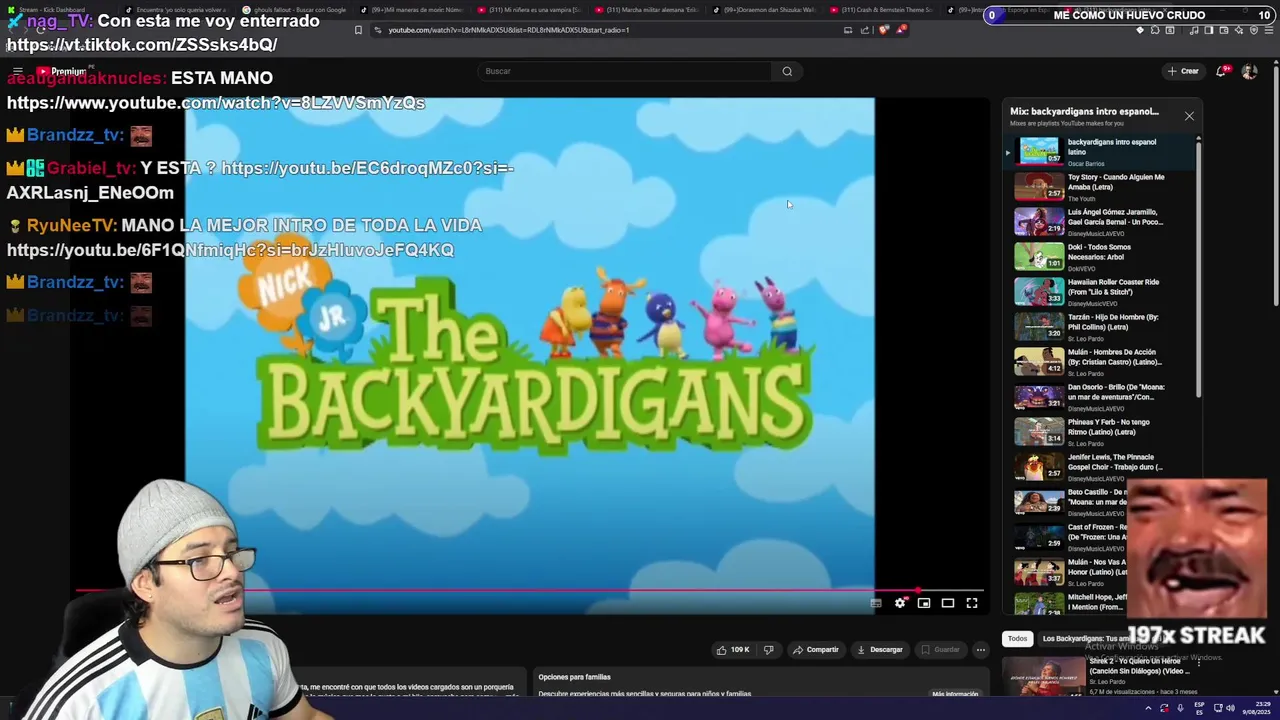The width and height of the screenshot is (1280, 720).
Task: Like the video with 109 K likes
Action: tap(733, 650)
